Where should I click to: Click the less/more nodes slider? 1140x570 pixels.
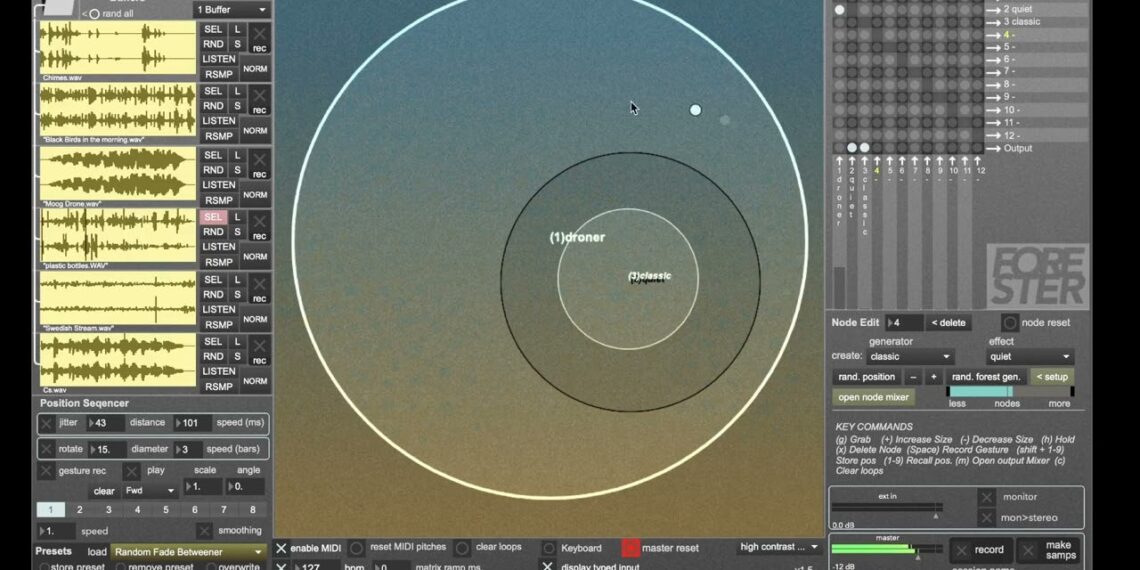(1009, 392)
